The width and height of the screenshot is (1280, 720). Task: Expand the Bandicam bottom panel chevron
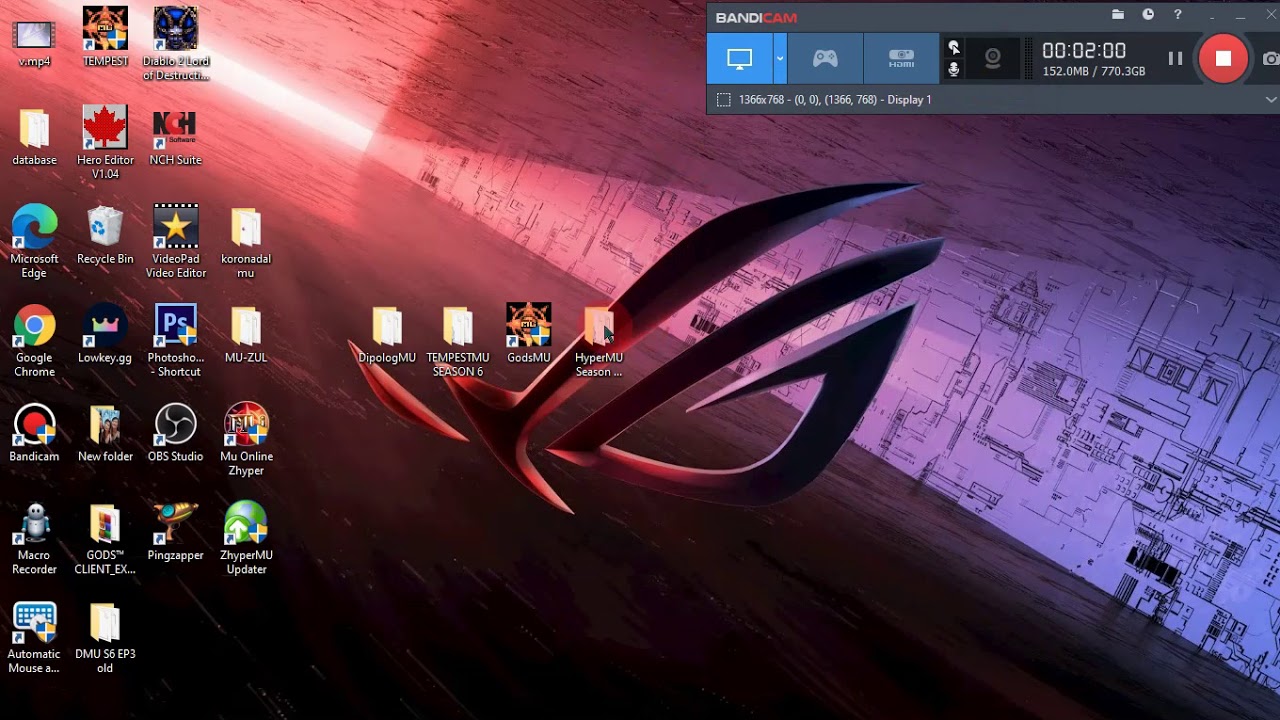(1271, 100)
